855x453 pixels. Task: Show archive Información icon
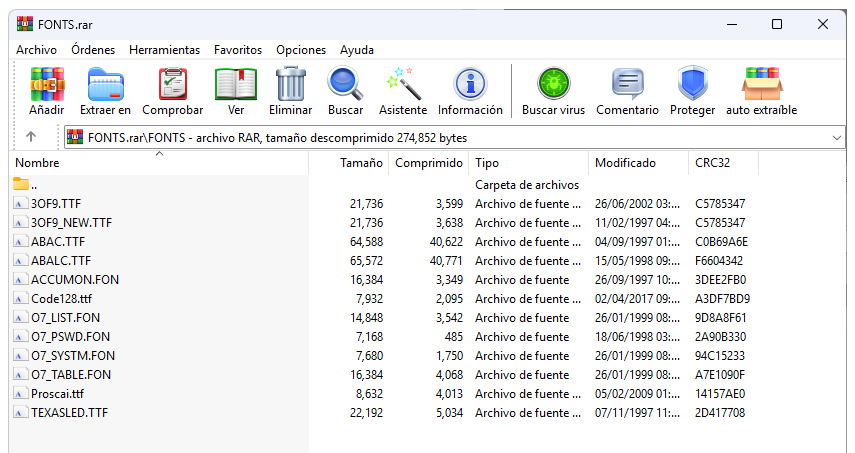pyautogui.click(x=470, y=84)
